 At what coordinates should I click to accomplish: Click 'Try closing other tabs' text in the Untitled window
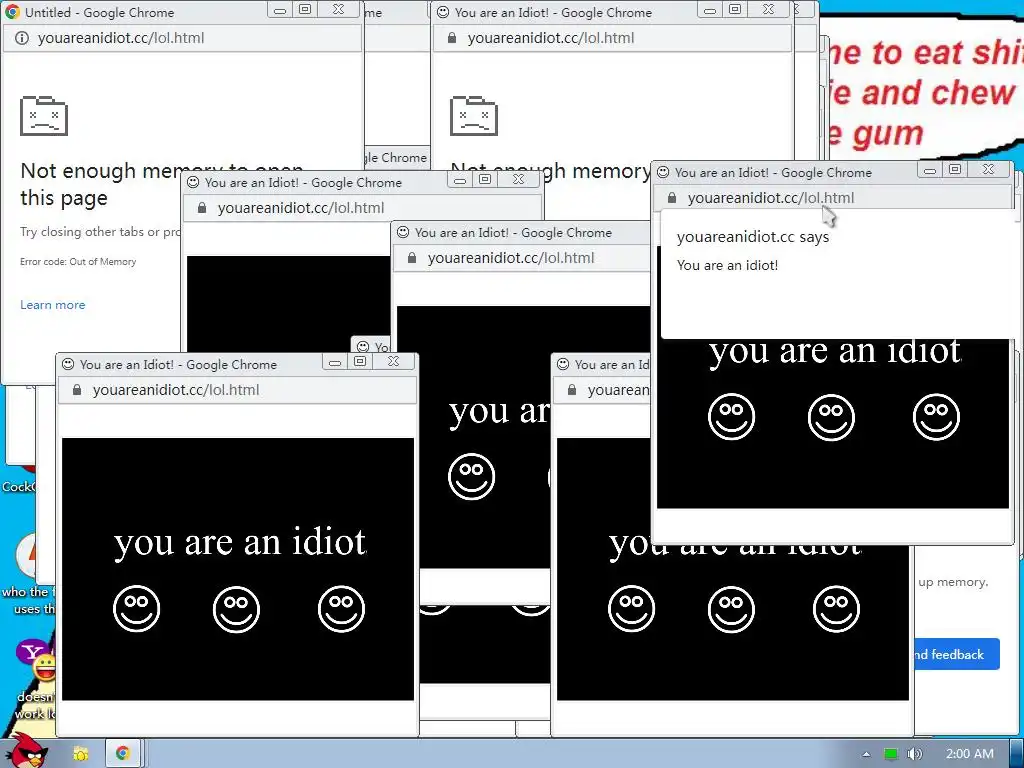point(101,232)
